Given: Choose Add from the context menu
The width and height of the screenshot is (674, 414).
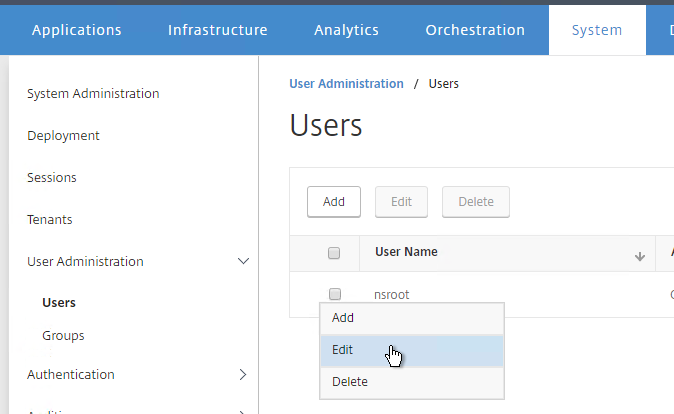Looking at the screenshot, I should point(412,318).
